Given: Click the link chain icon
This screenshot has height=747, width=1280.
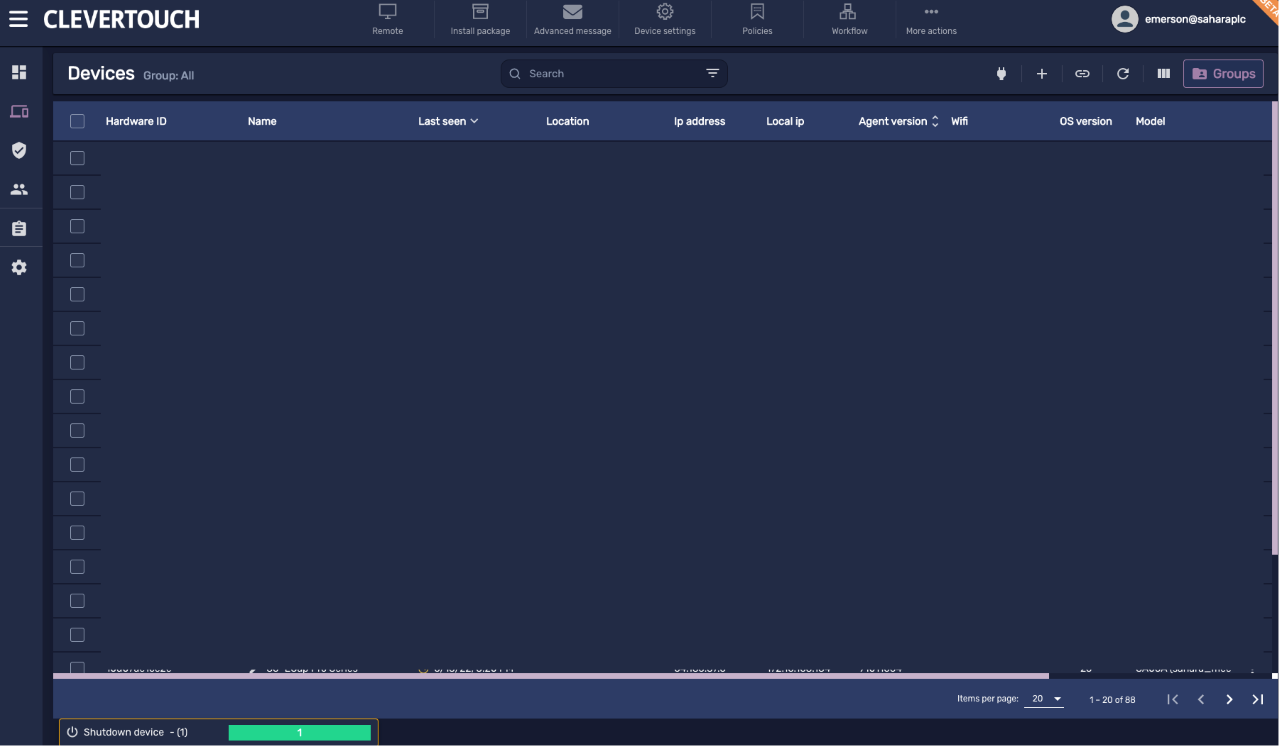Looking at the screenshot, I should [x=1082, y=73].
